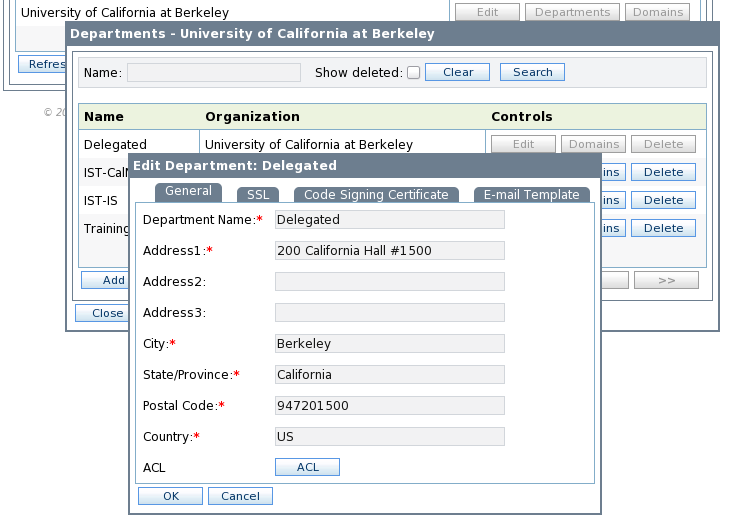Screen dimensions: 729x527
Task: Open the Code Signing Certificate tab
Action: 376,195
